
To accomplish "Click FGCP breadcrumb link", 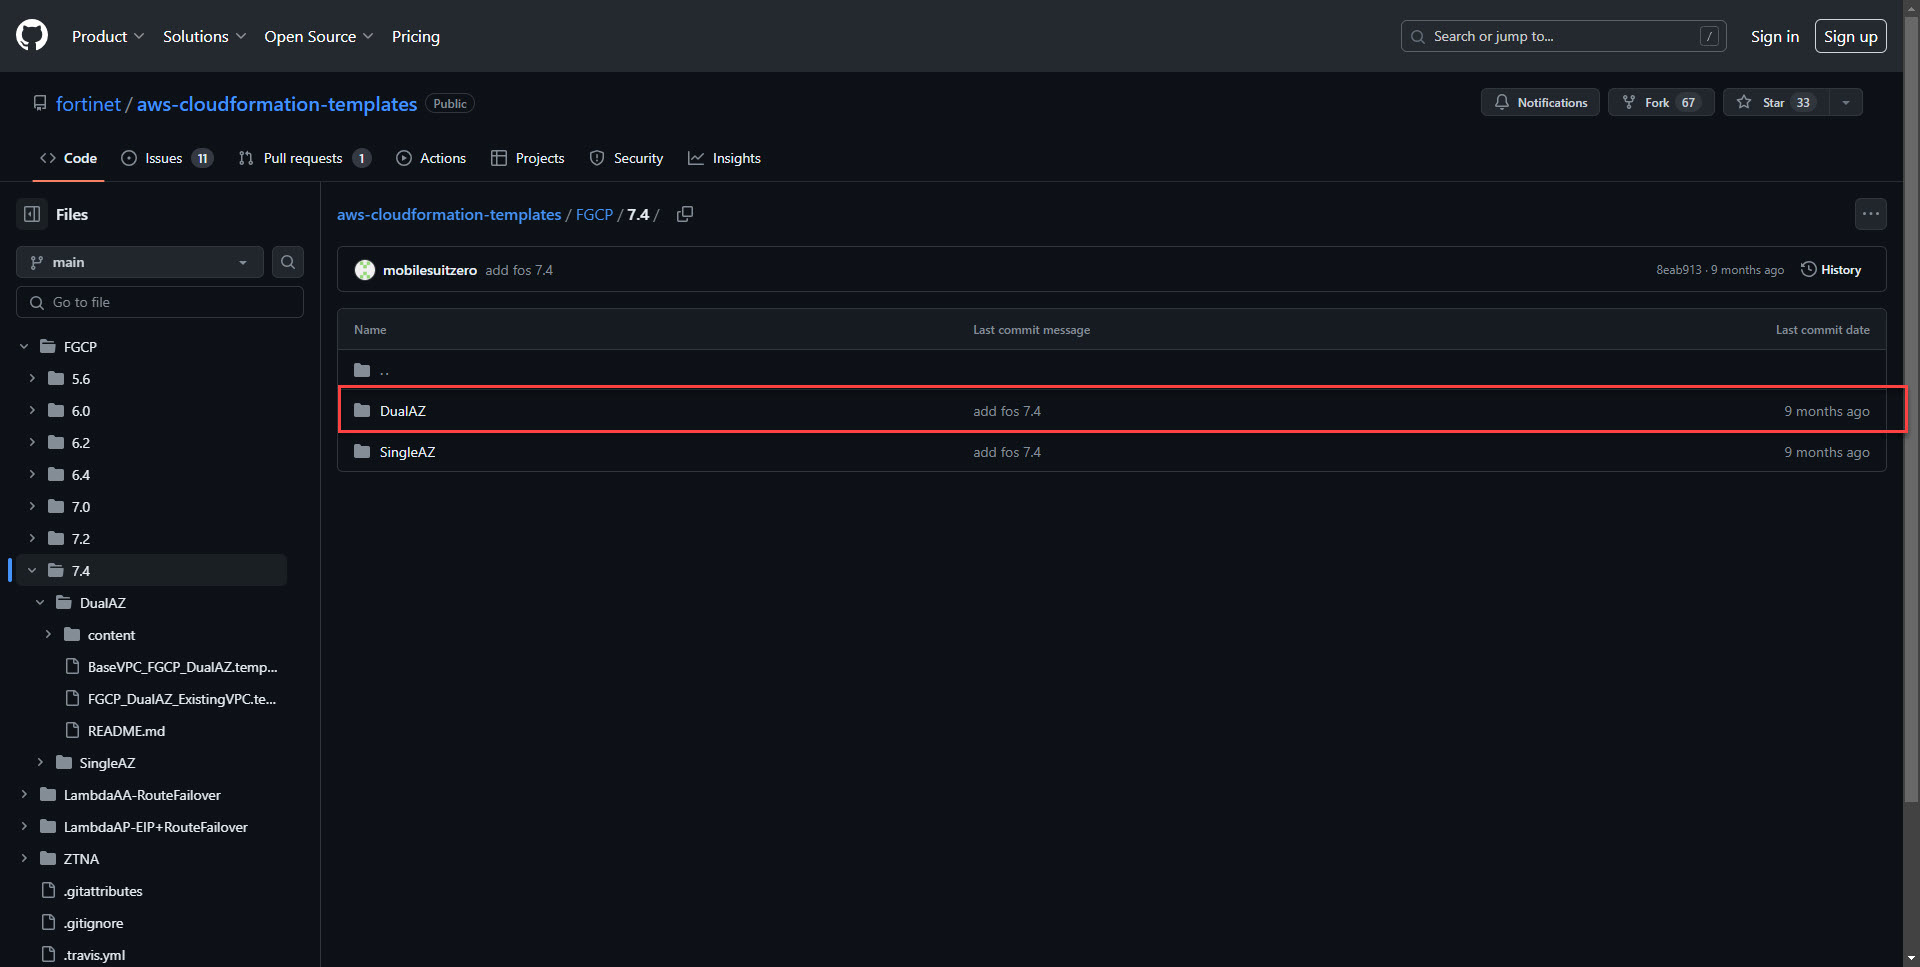I will pos(594,214).
